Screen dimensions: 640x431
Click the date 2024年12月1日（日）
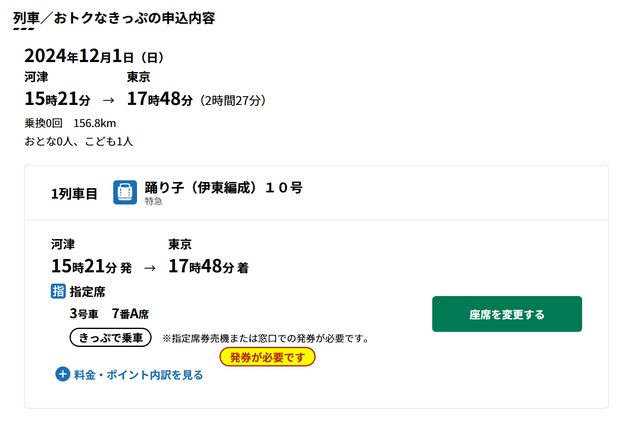94,56
